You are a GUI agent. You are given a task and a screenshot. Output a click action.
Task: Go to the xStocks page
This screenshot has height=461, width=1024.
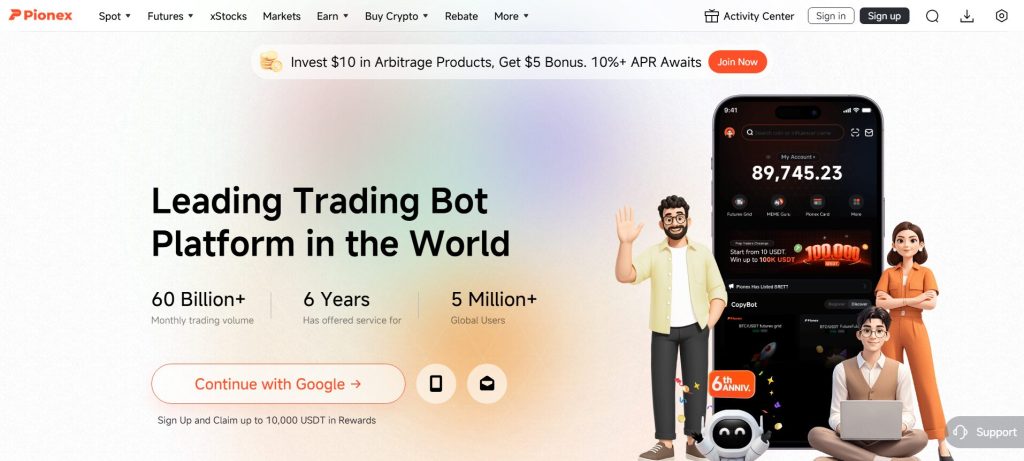tap(229, 16)
